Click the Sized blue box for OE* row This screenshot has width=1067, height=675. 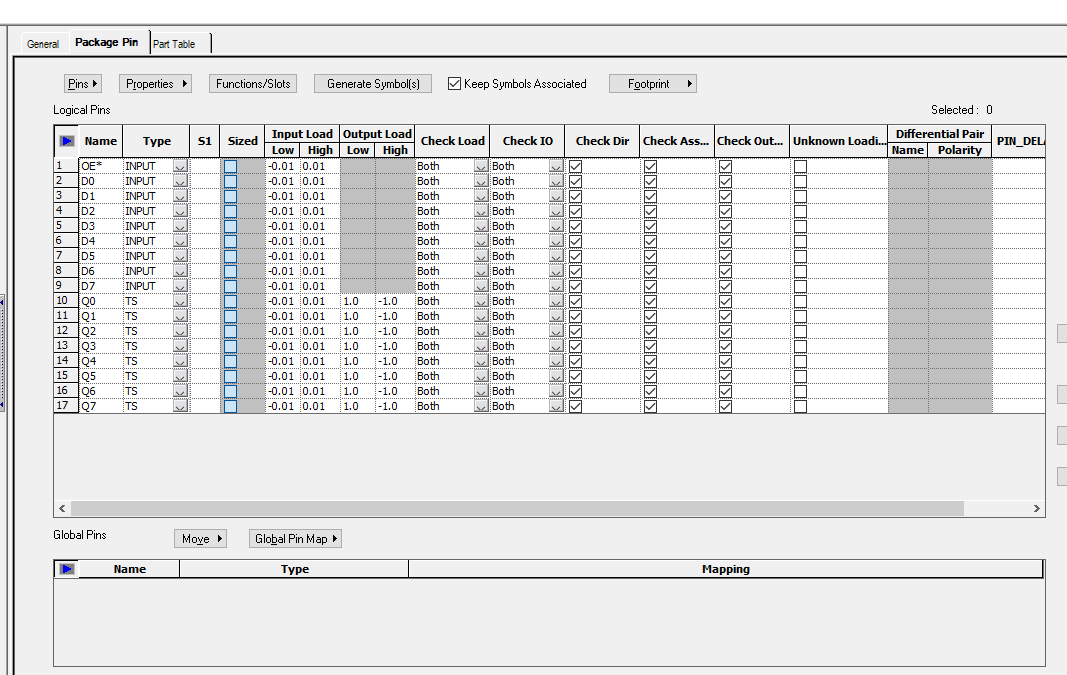231,166
